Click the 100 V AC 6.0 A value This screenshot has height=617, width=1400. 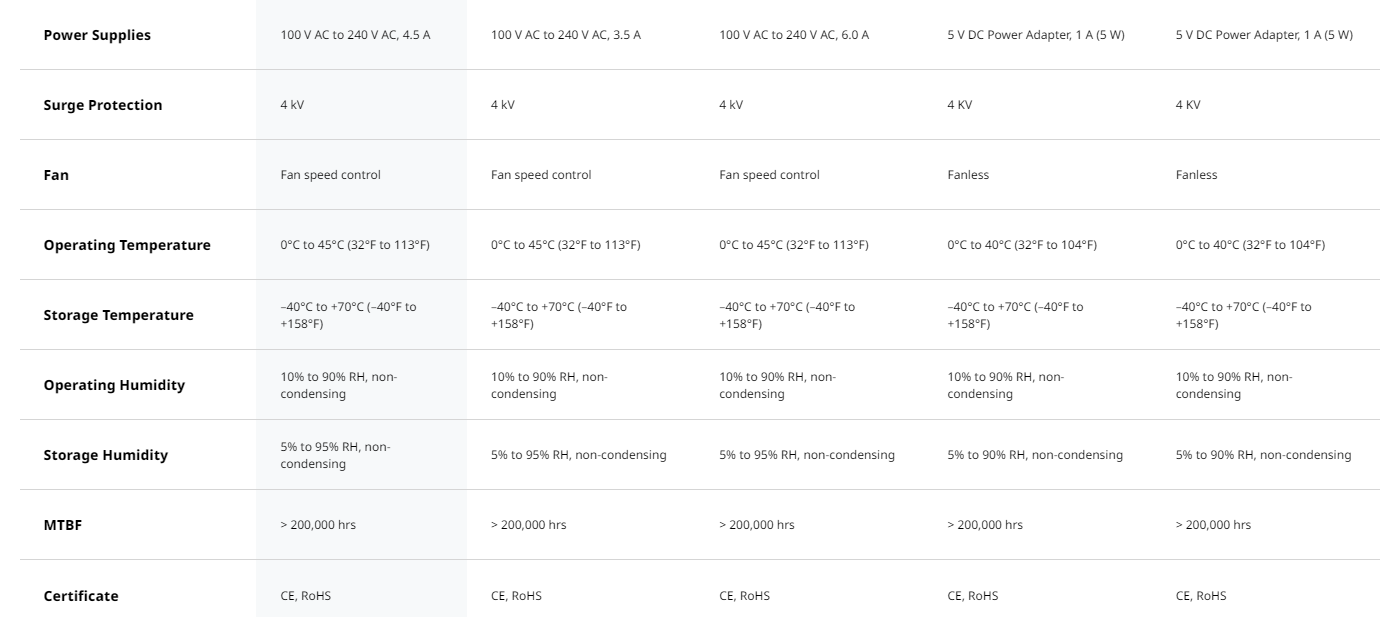(x=794, y=35)
